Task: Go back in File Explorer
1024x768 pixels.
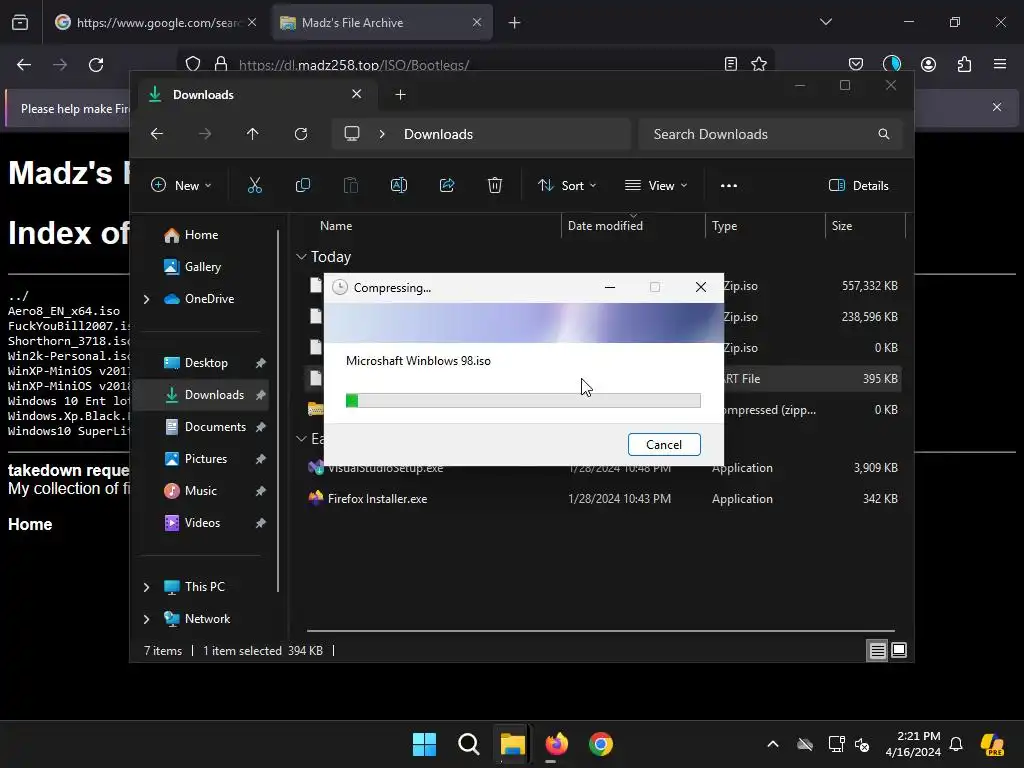Action: 157,134
